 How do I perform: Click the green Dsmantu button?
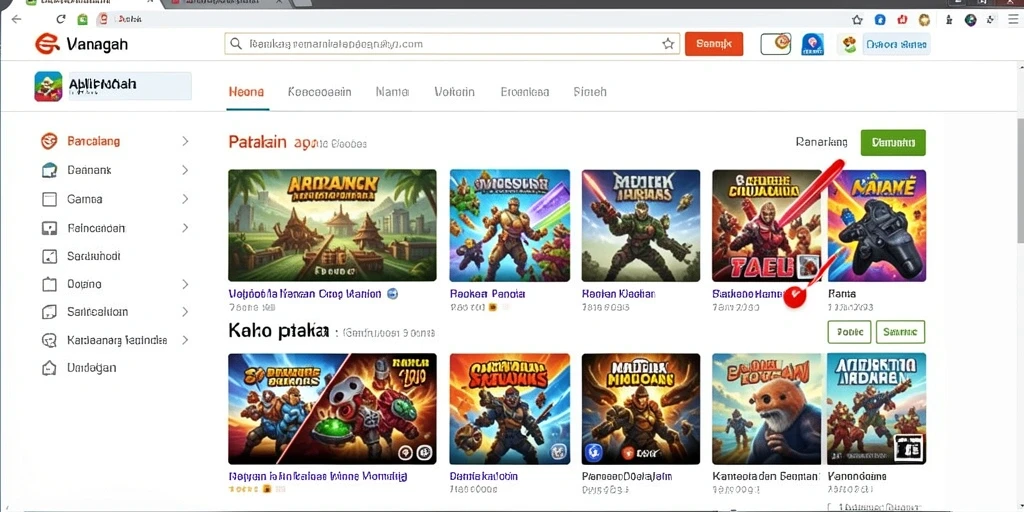click(x=893, y=142)
